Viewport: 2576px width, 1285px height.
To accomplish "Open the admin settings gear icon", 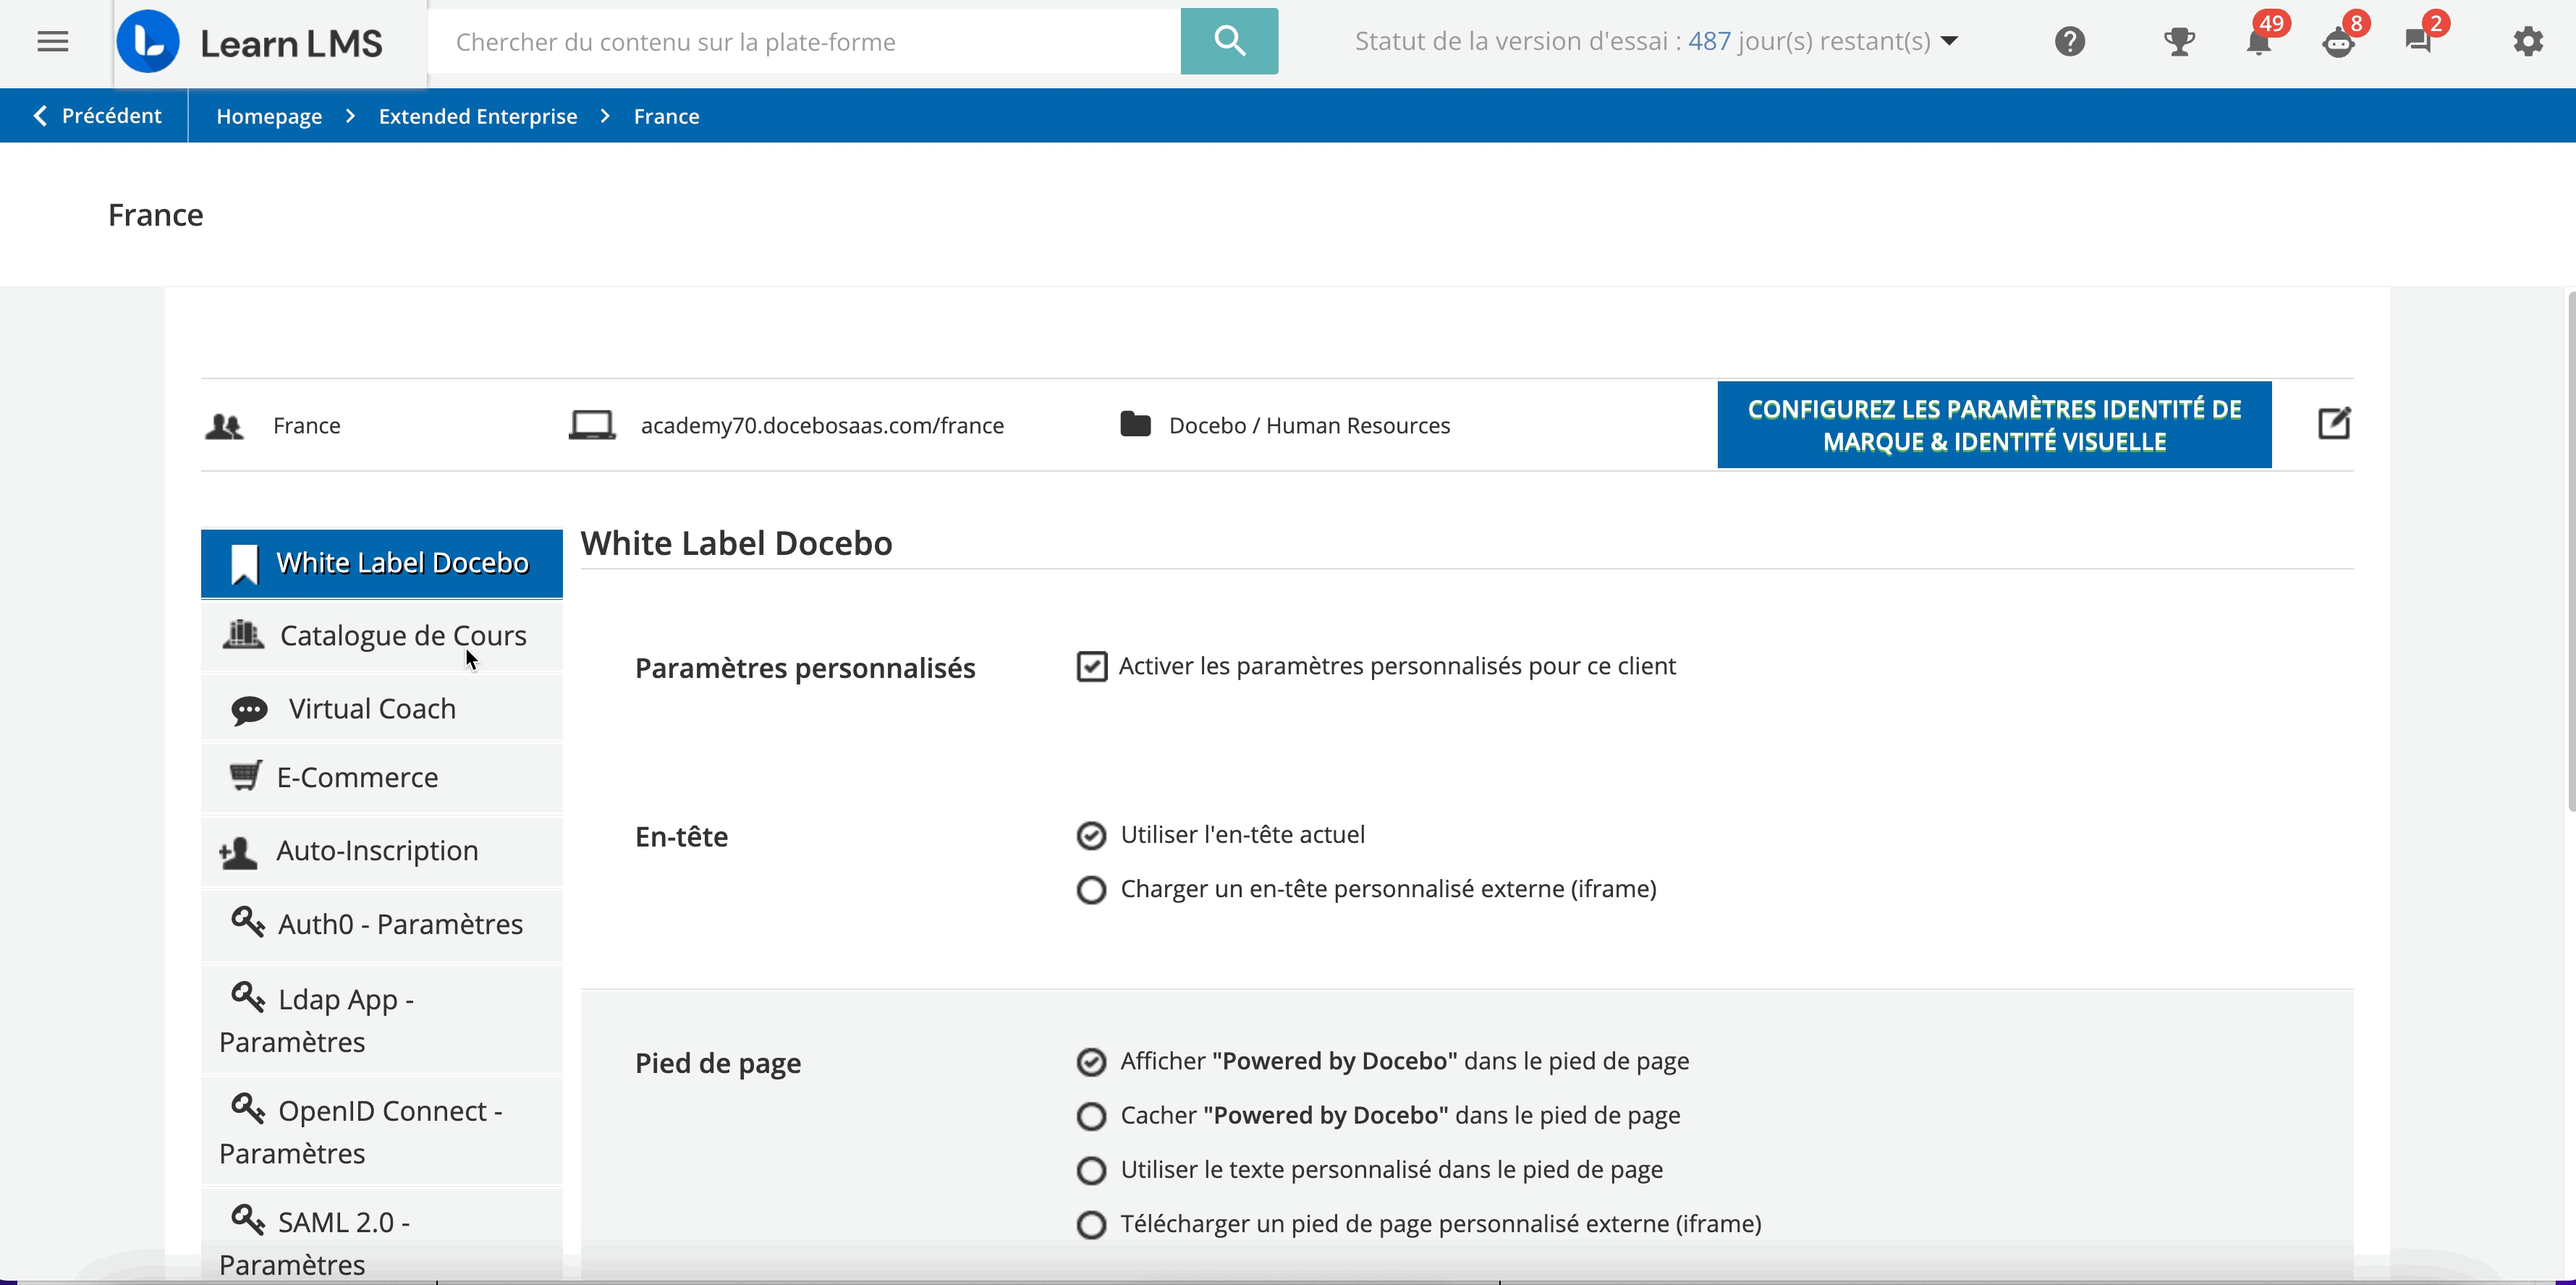I will [x=2528, y=42].
